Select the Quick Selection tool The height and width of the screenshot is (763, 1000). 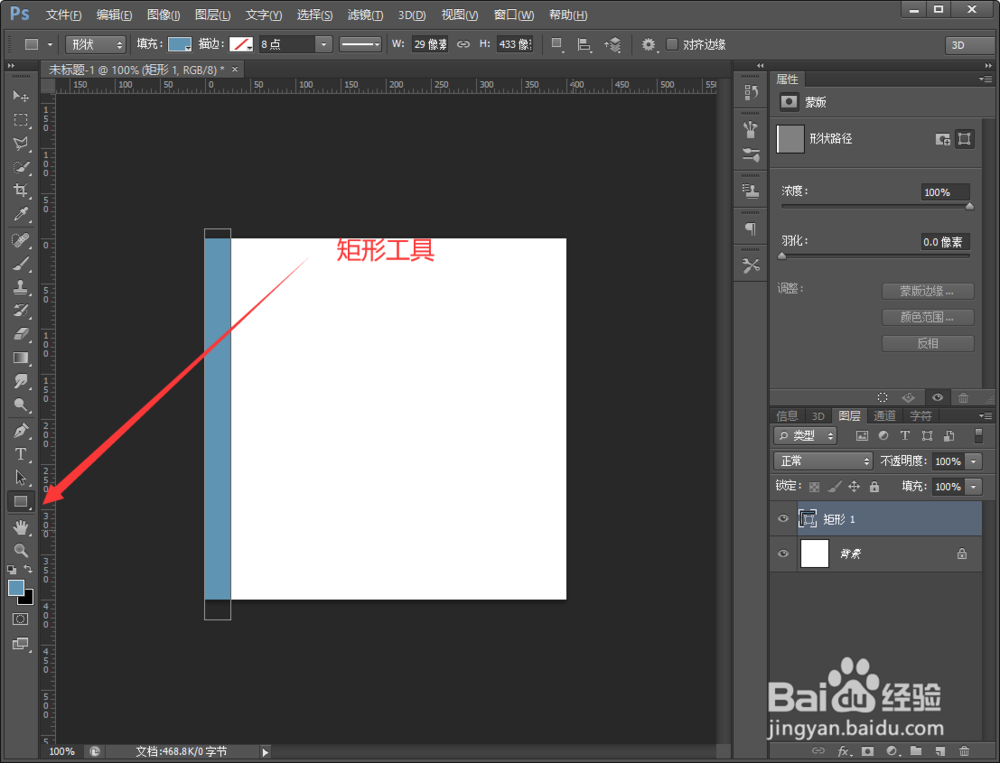20,167
